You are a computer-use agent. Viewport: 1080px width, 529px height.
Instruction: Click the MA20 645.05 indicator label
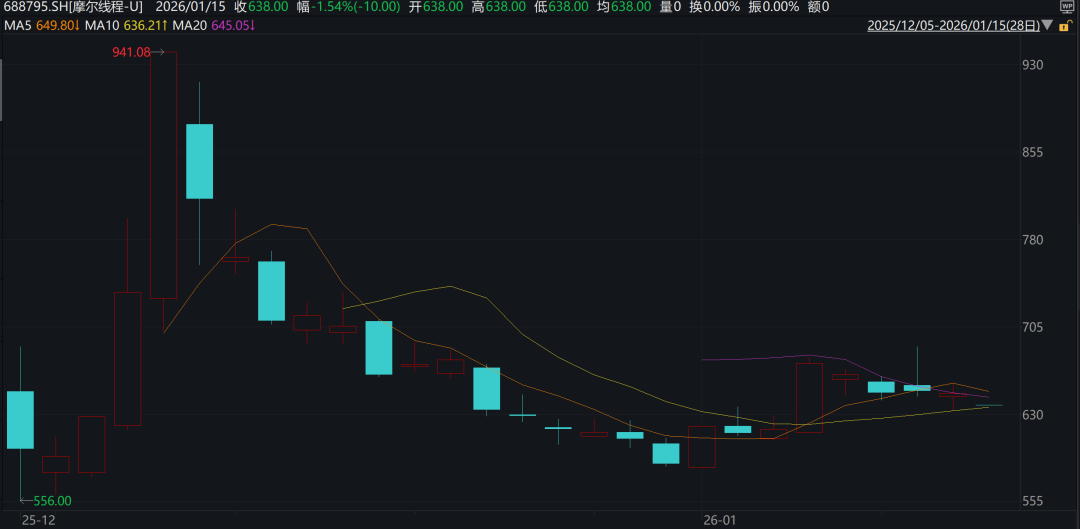click(214, 25)
